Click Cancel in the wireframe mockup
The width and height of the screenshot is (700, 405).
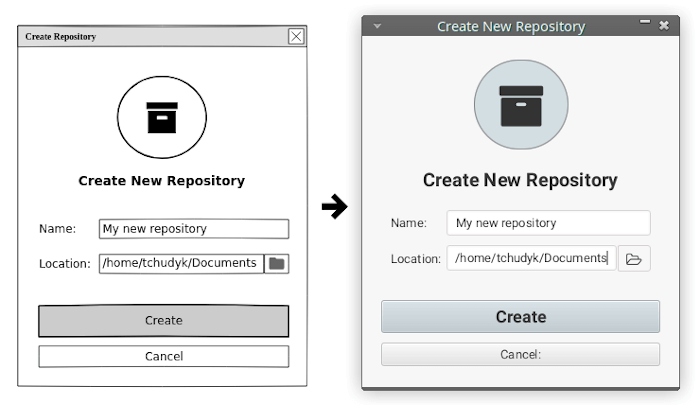[x=163, y=356]
